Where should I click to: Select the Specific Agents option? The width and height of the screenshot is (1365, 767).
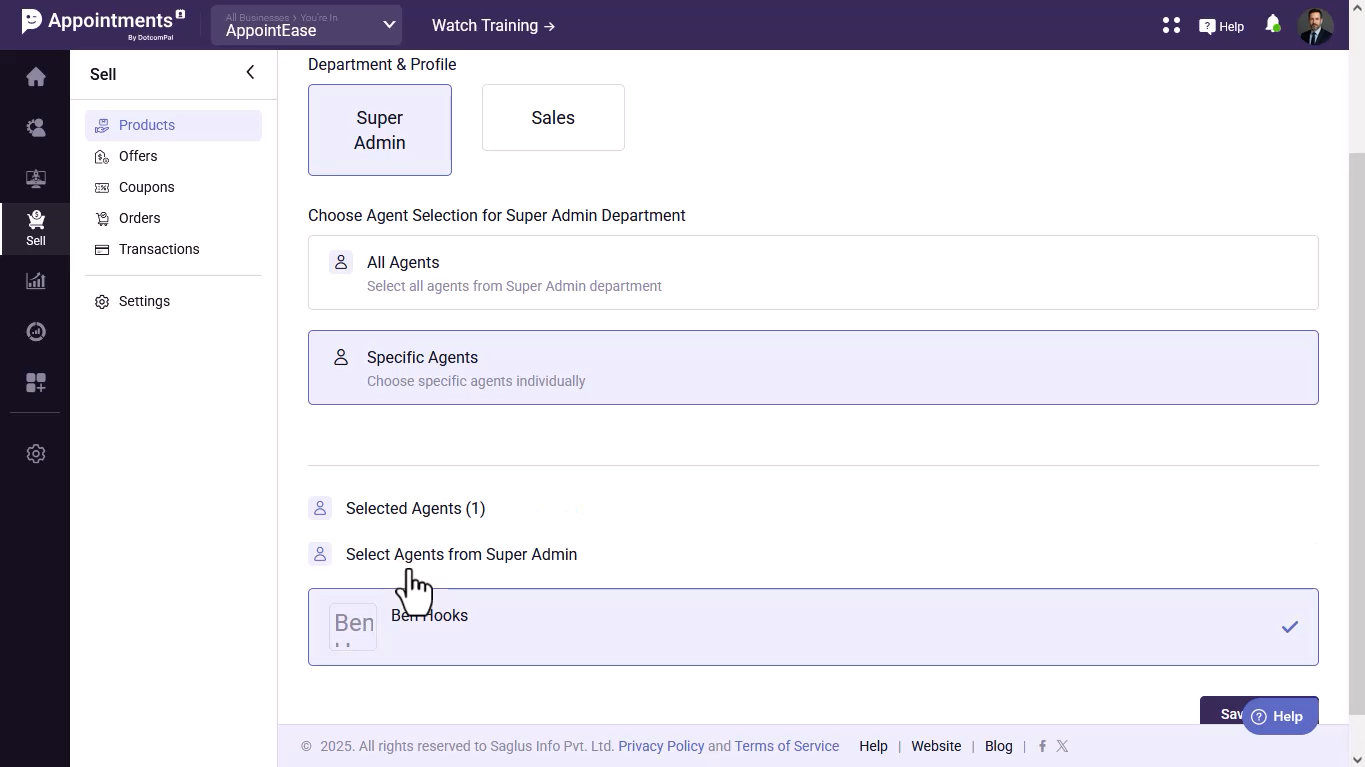pos(812,368)
